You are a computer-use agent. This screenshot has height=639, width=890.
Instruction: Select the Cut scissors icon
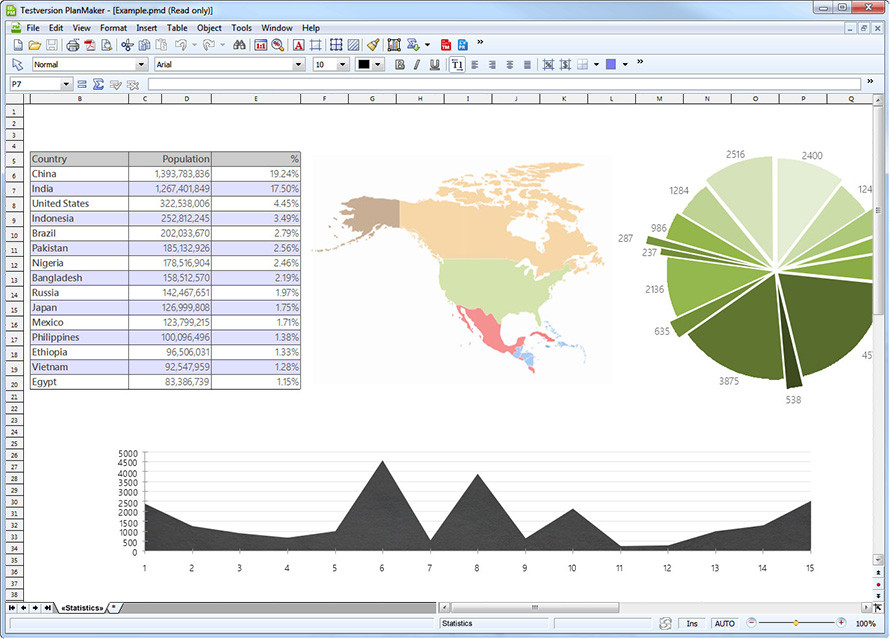point(127,45)
